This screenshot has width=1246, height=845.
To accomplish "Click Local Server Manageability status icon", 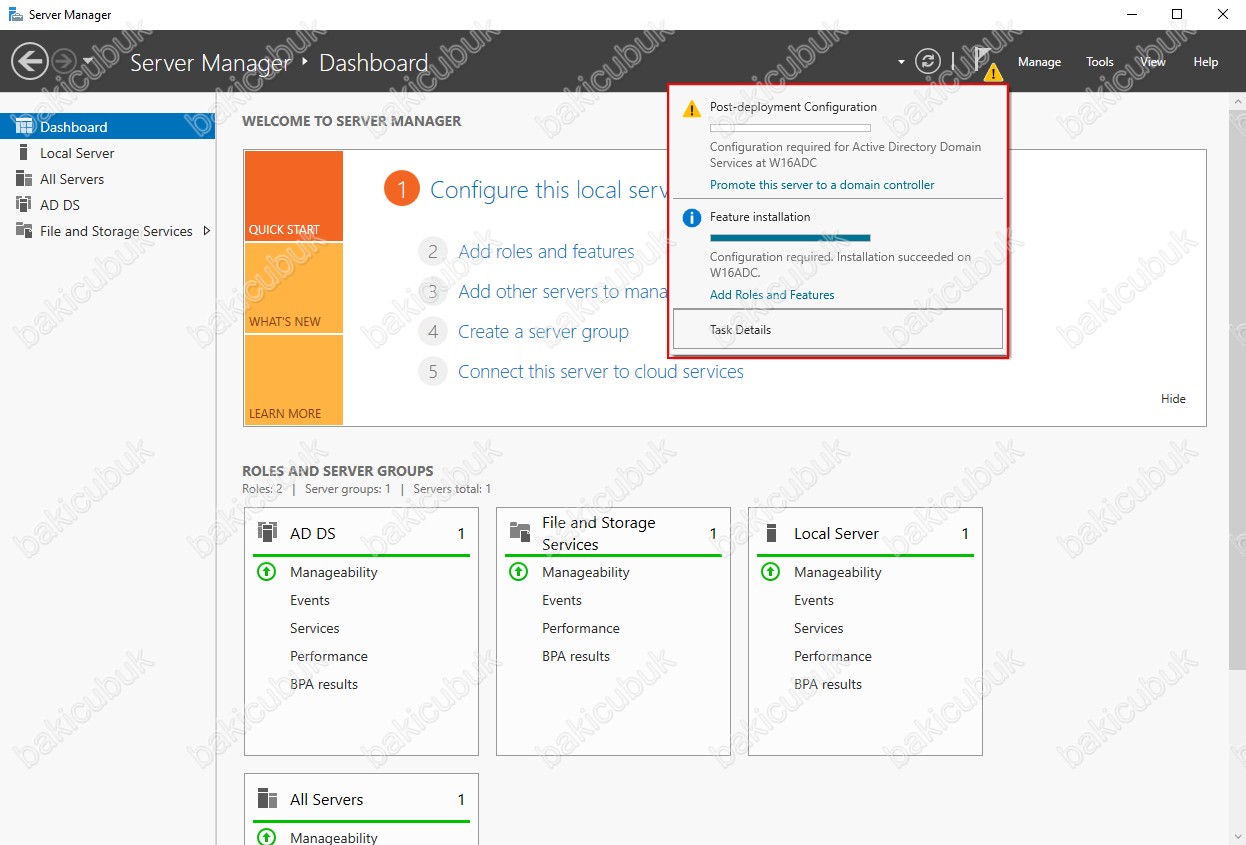I will pyautogui.click(x=770, y=572).
